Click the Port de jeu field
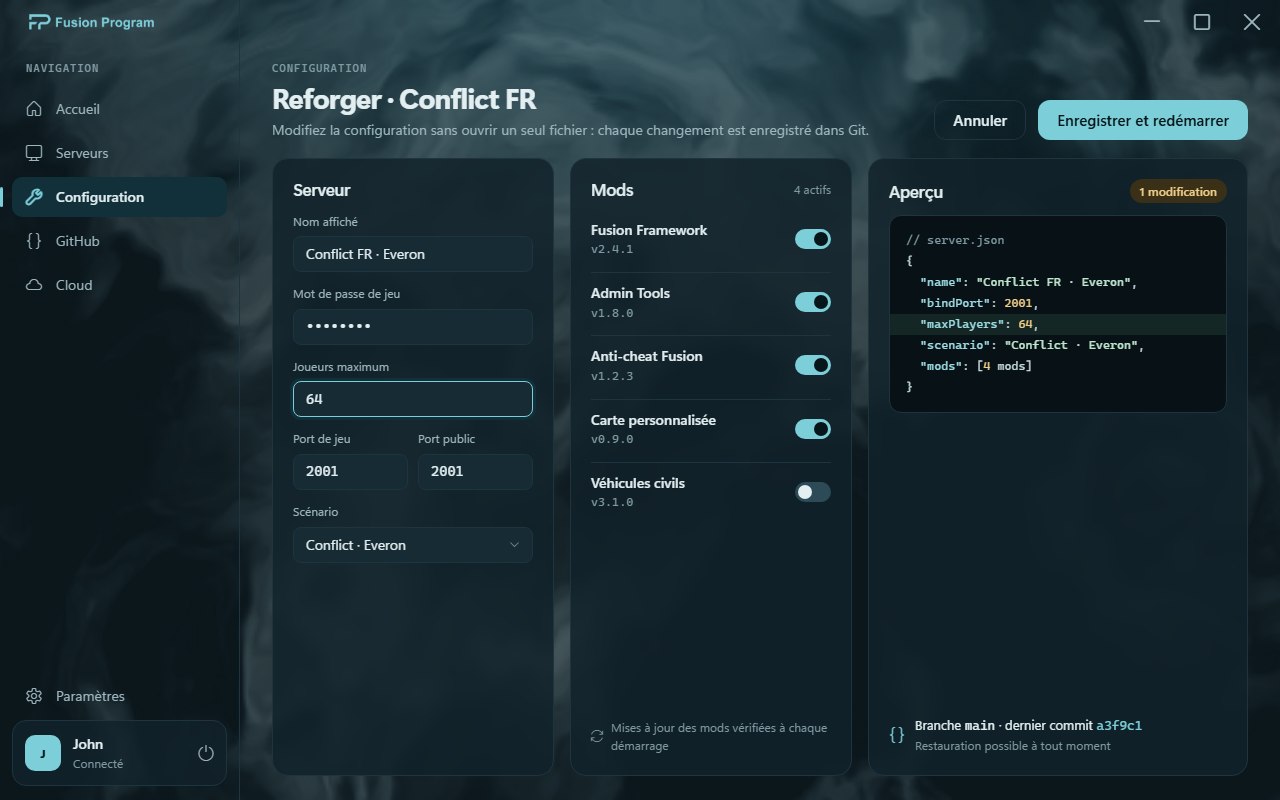 coord(350,472)
